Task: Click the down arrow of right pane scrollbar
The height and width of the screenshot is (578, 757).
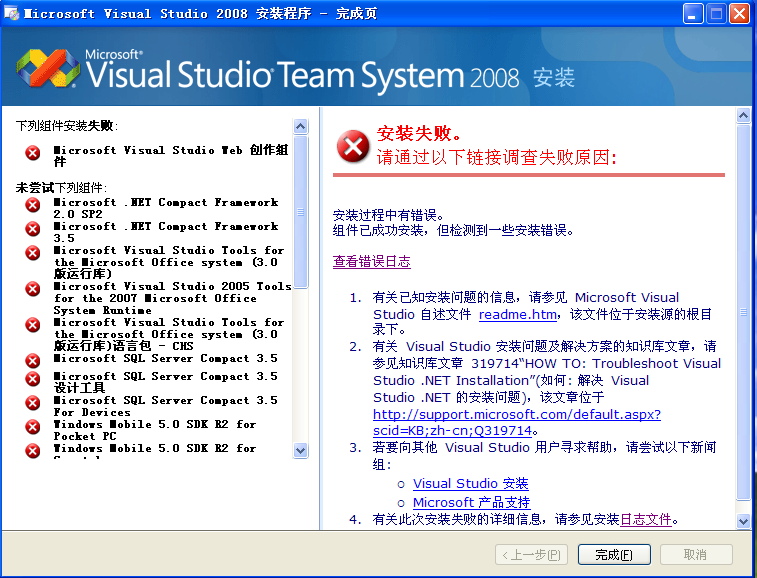Action: [743, 521]
